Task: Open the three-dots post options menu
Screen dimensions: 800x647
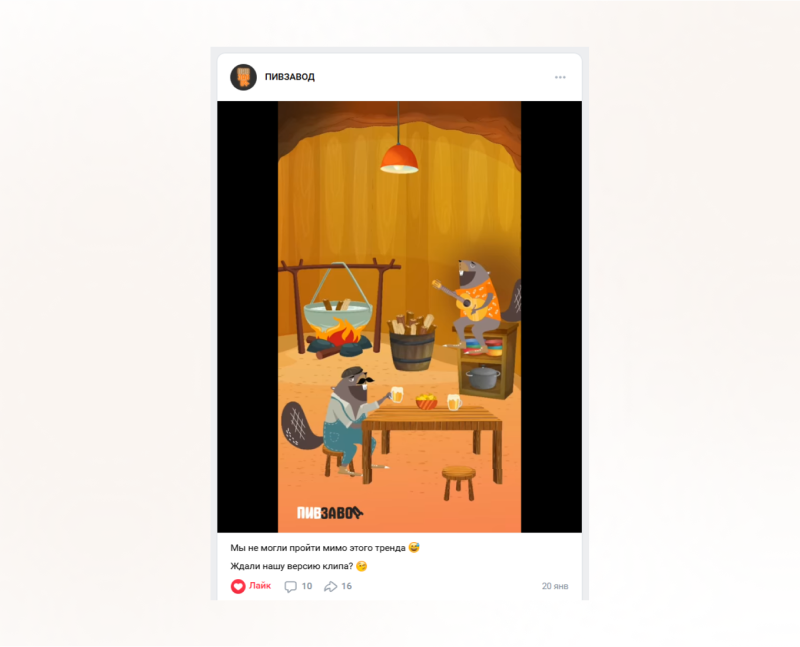Action: 560,77
